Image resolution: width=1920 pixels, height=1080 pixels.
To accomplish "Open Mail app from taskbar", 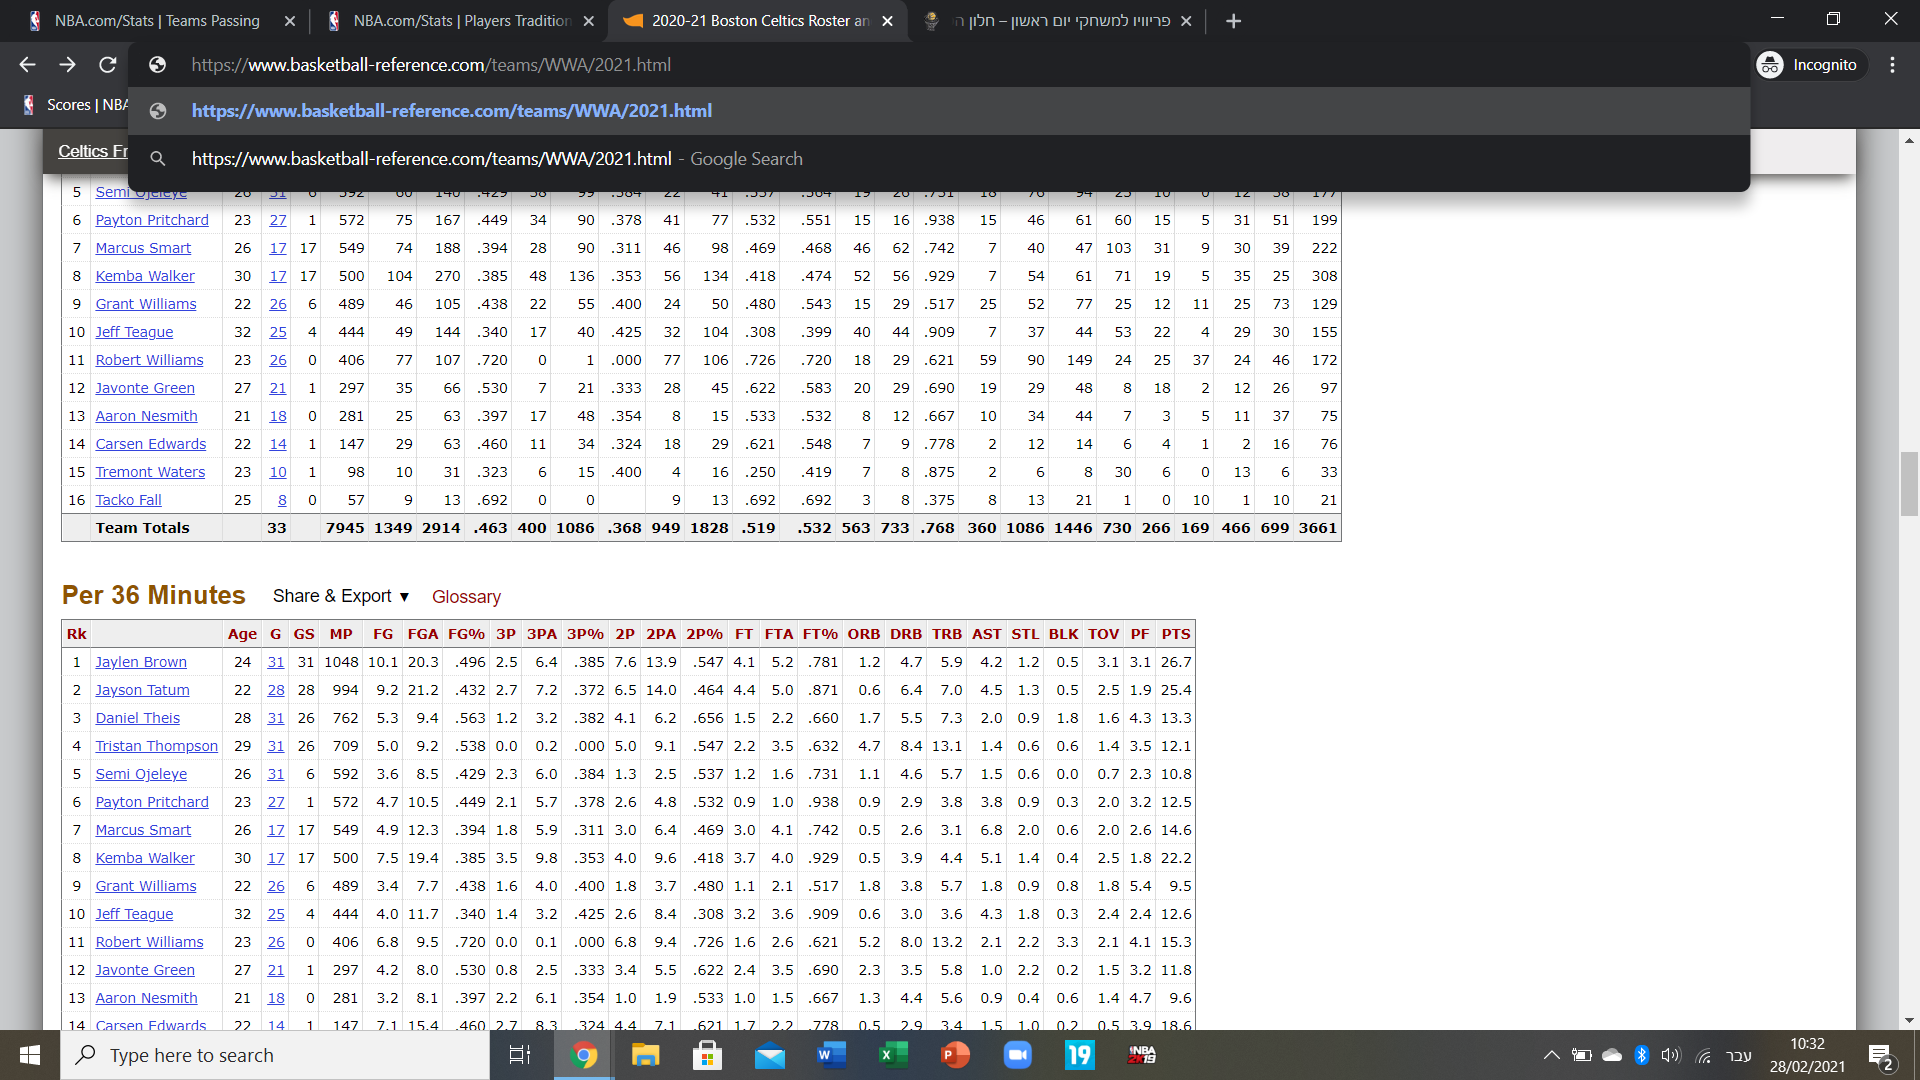I will (x=770, y=1055).
